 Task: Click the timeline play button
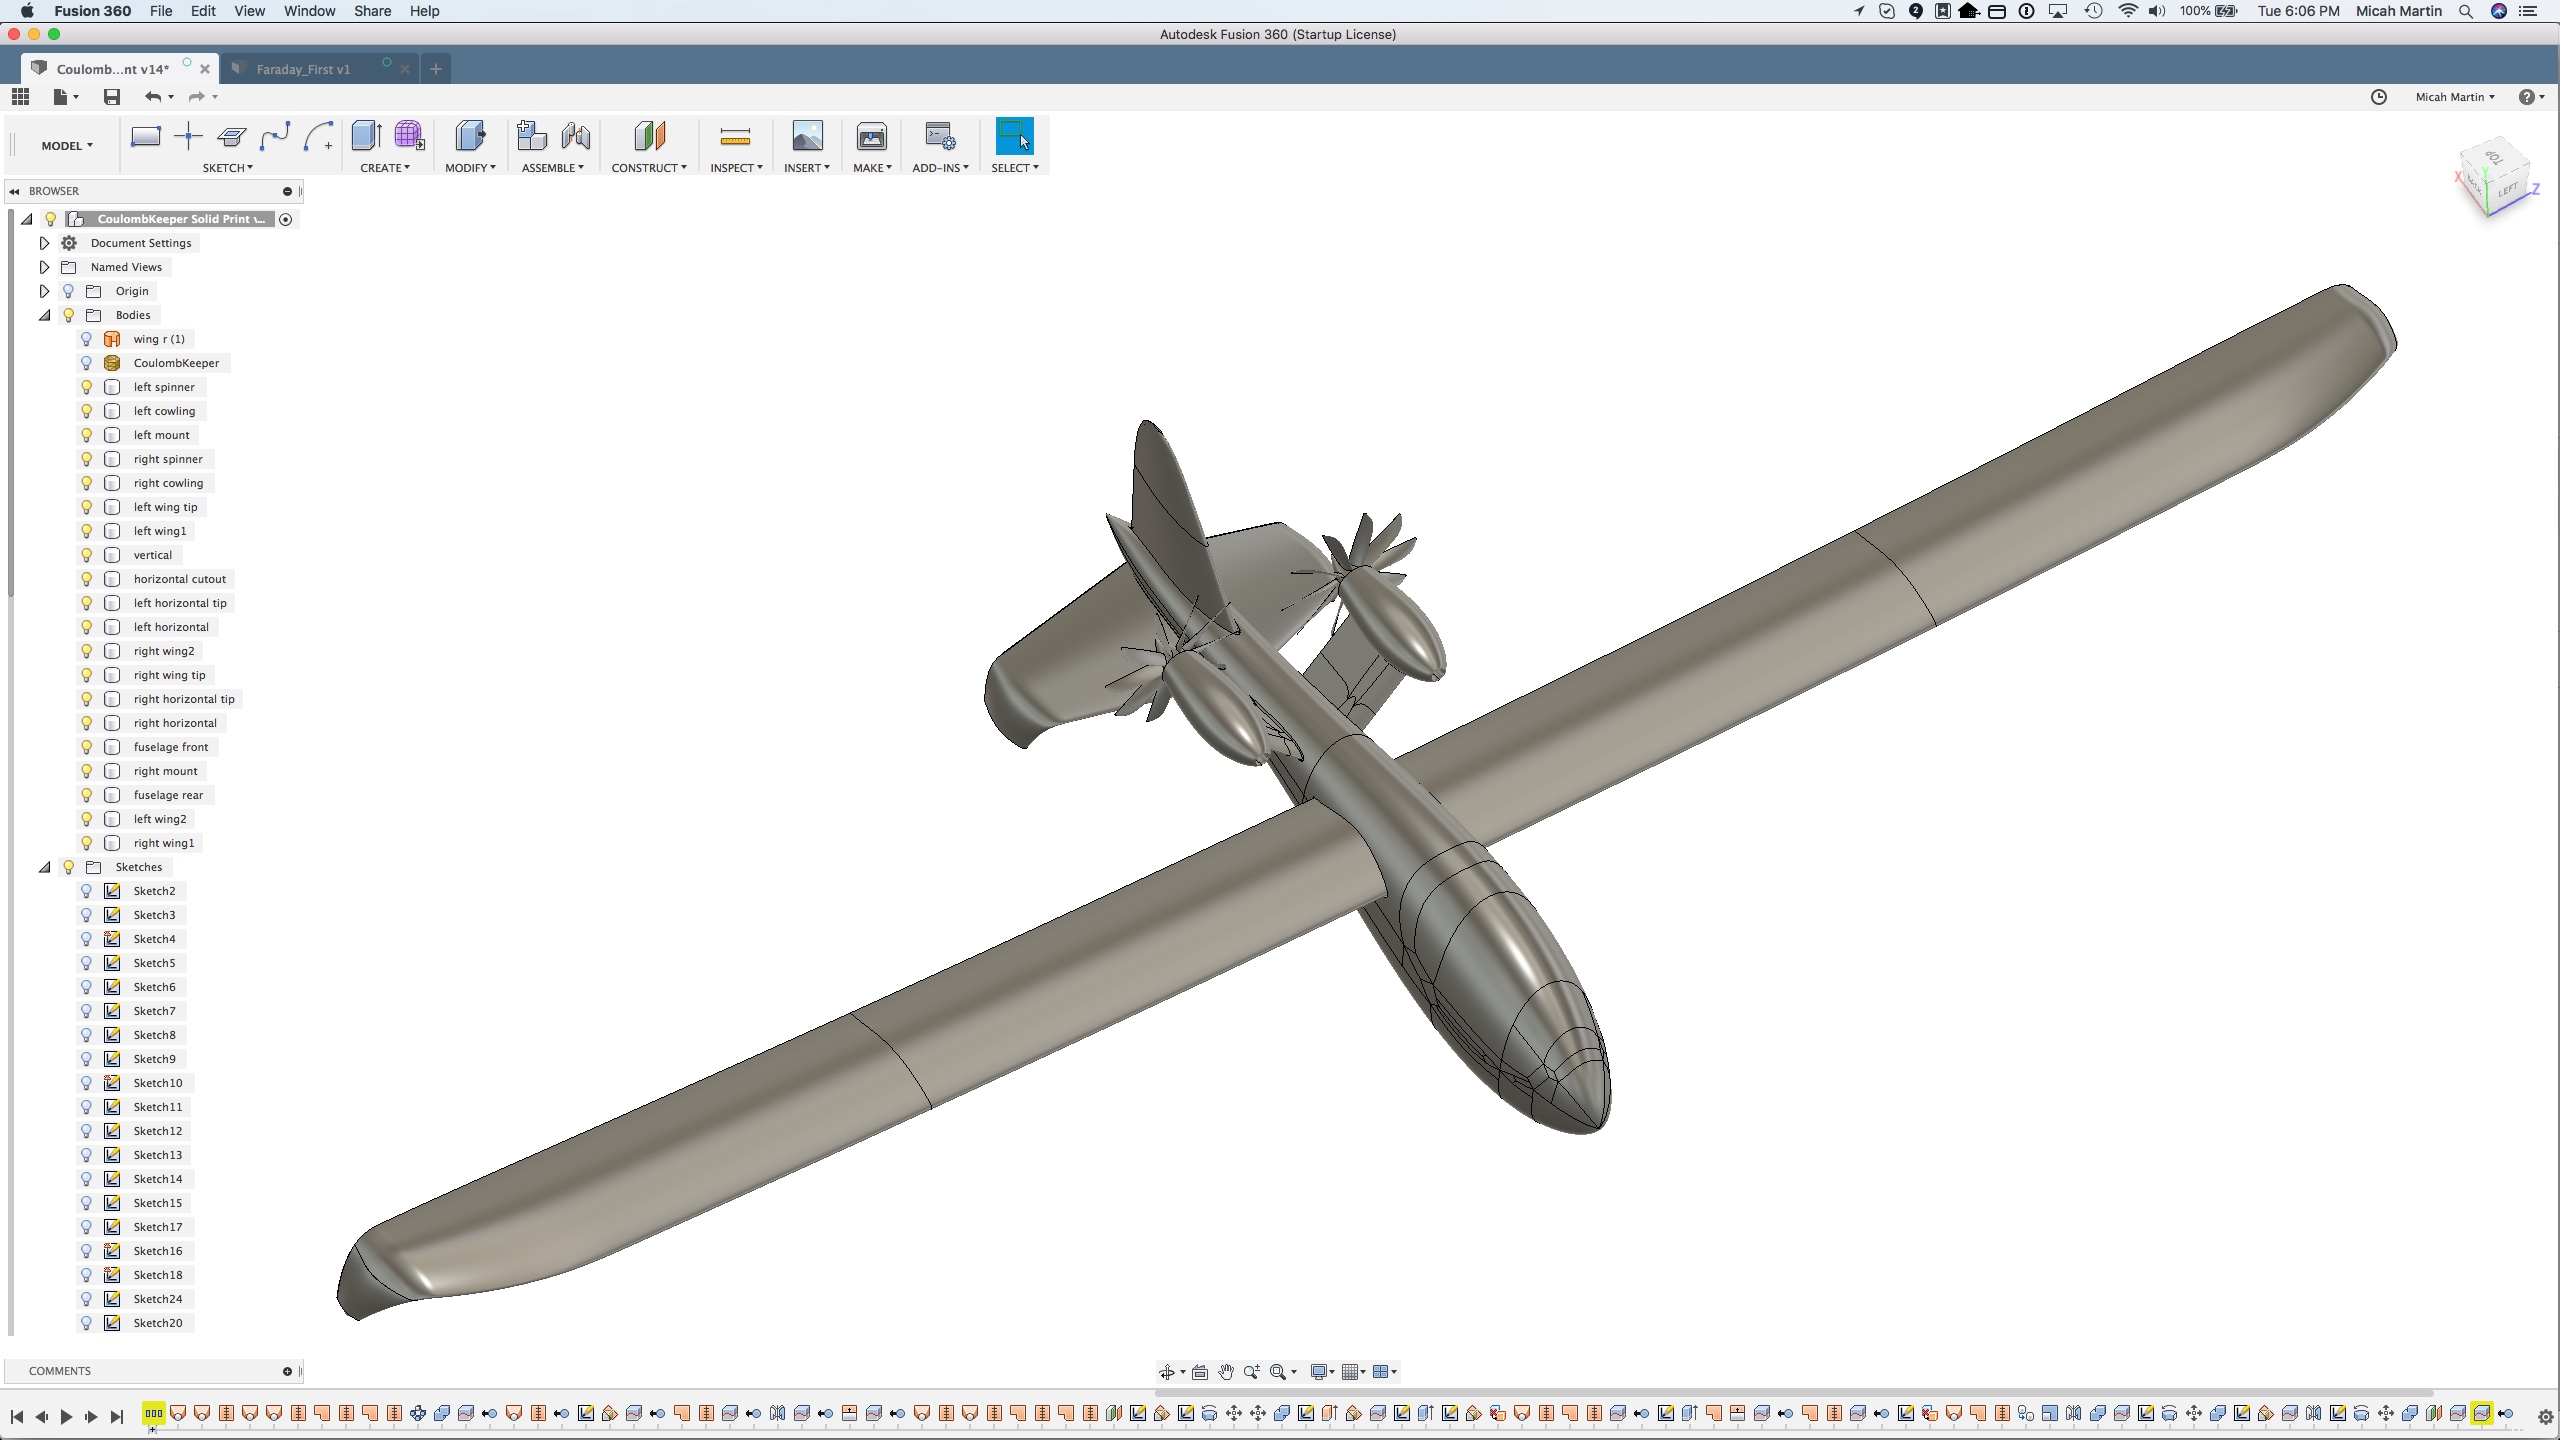pos(67,1416)
